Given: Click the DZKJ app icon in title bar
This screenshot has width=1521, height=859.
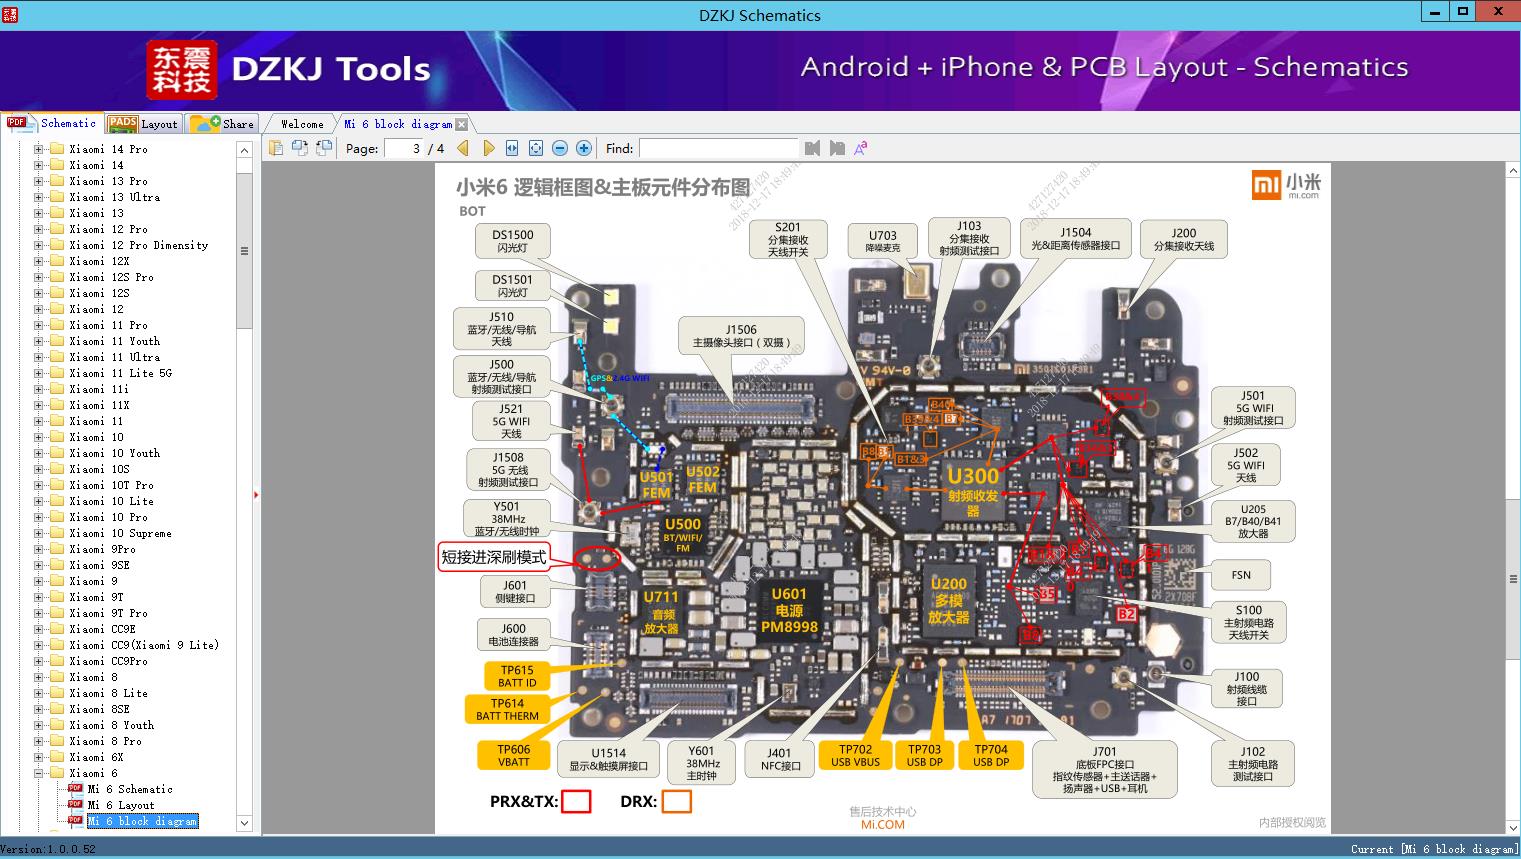Looking at the screenshot, I should (x=10, y=15).
